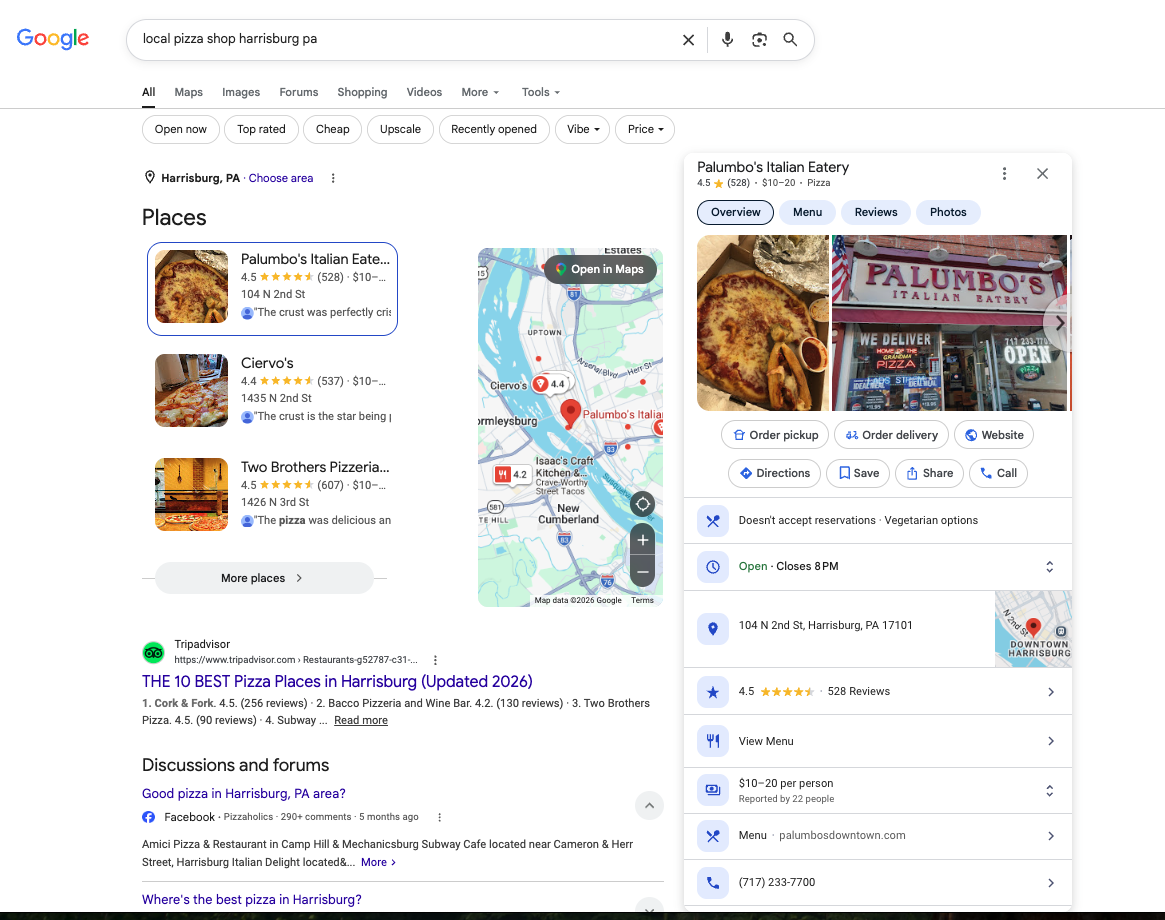
Task: Select the 4.2 restaurant map marker
Action: coord(512,474)
